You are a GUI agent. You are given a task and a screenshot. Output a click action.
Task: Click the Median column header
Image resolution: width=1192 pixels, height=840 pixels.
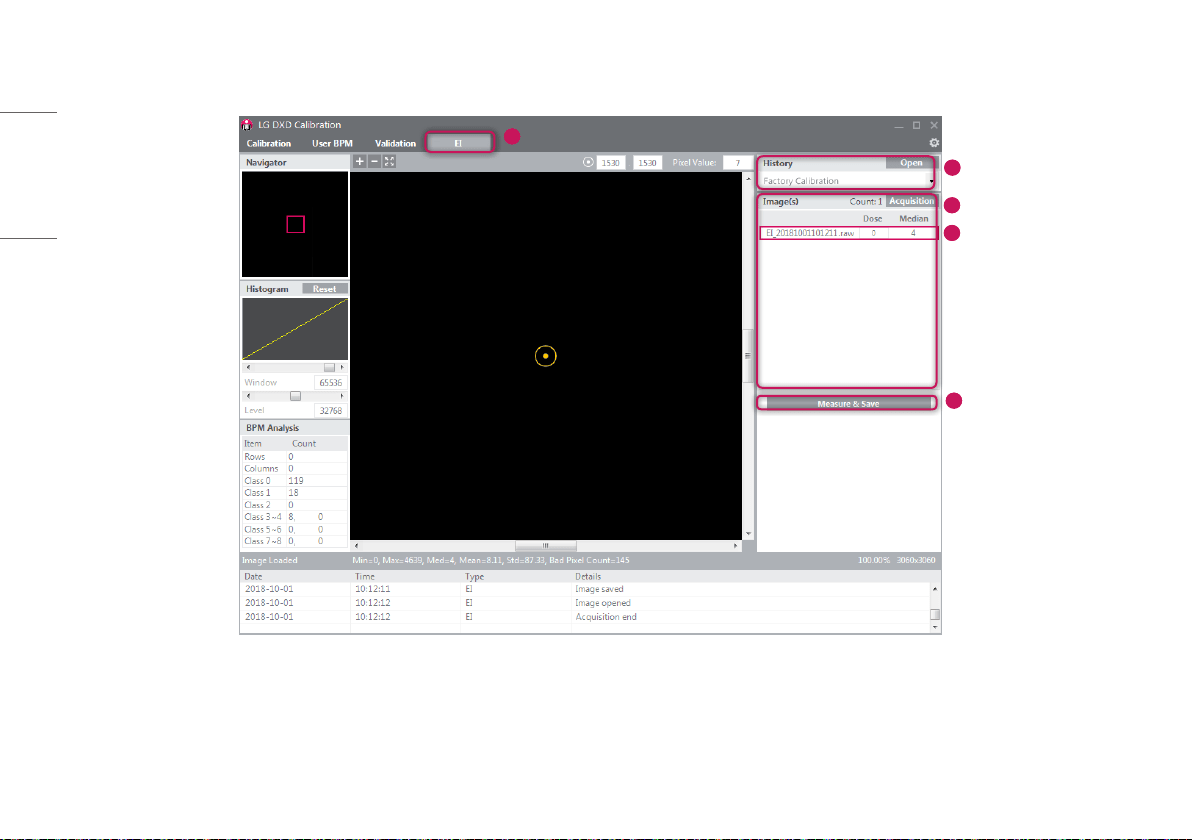click(x=913, y=218)
